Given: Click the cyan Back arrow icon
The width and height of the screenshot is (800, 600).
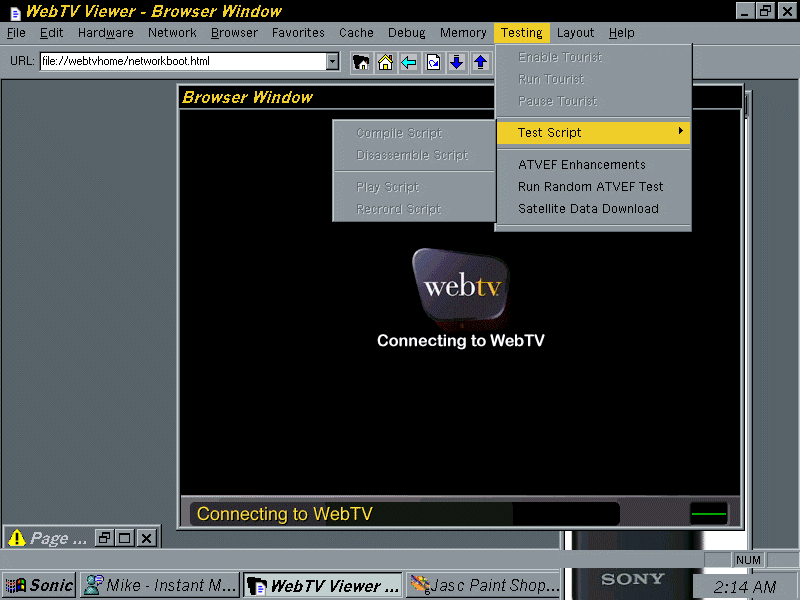Looking at the screenshot, I should (409, 62).
